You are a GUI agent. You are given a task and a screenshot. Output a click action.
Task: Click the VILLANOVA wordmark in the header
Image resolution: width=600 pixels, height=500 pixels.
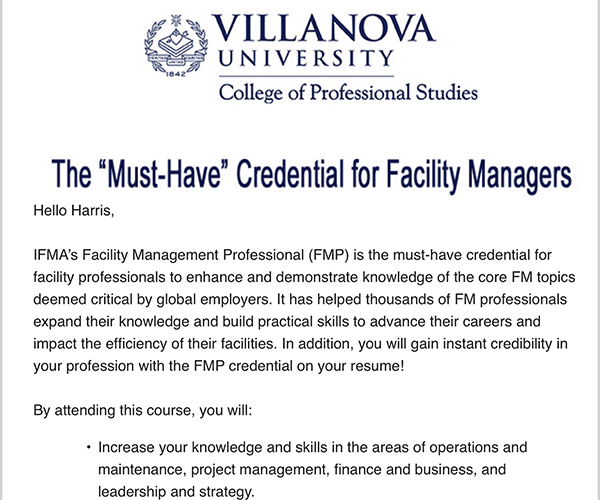pos(323,28)
